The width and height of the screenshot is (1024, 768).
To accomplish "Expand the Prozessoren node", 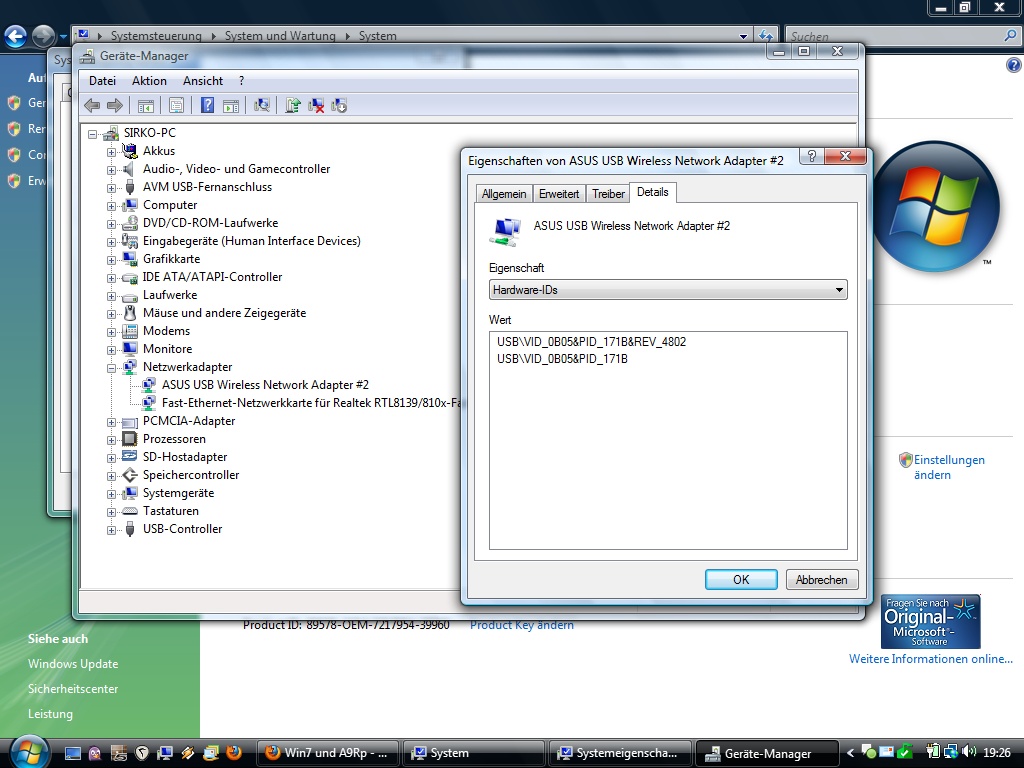I will 111,440.
